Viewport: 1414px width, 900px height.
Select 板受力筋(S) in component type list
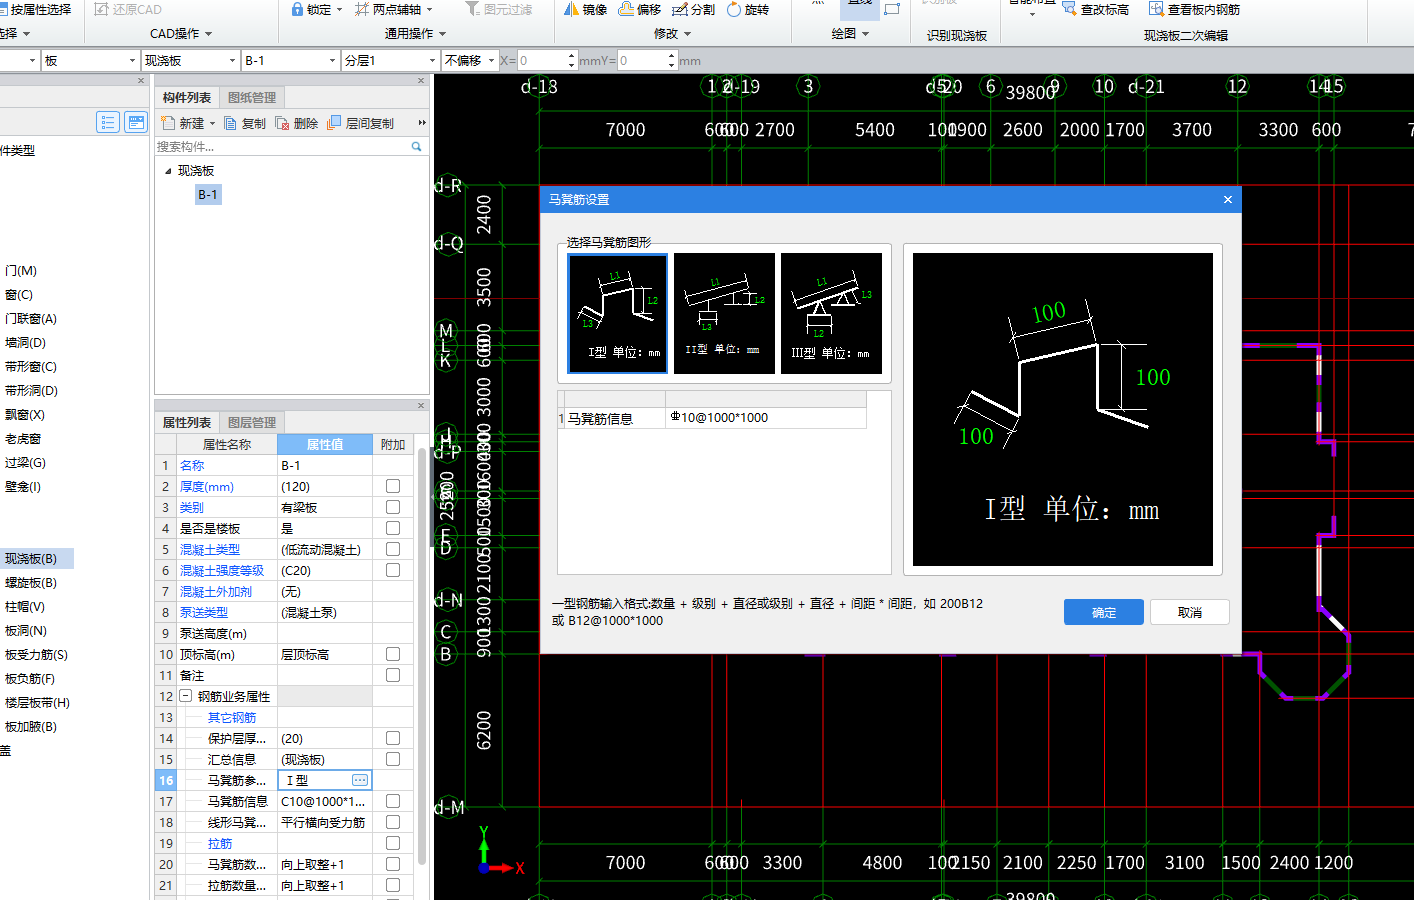[x=36, y=655]
